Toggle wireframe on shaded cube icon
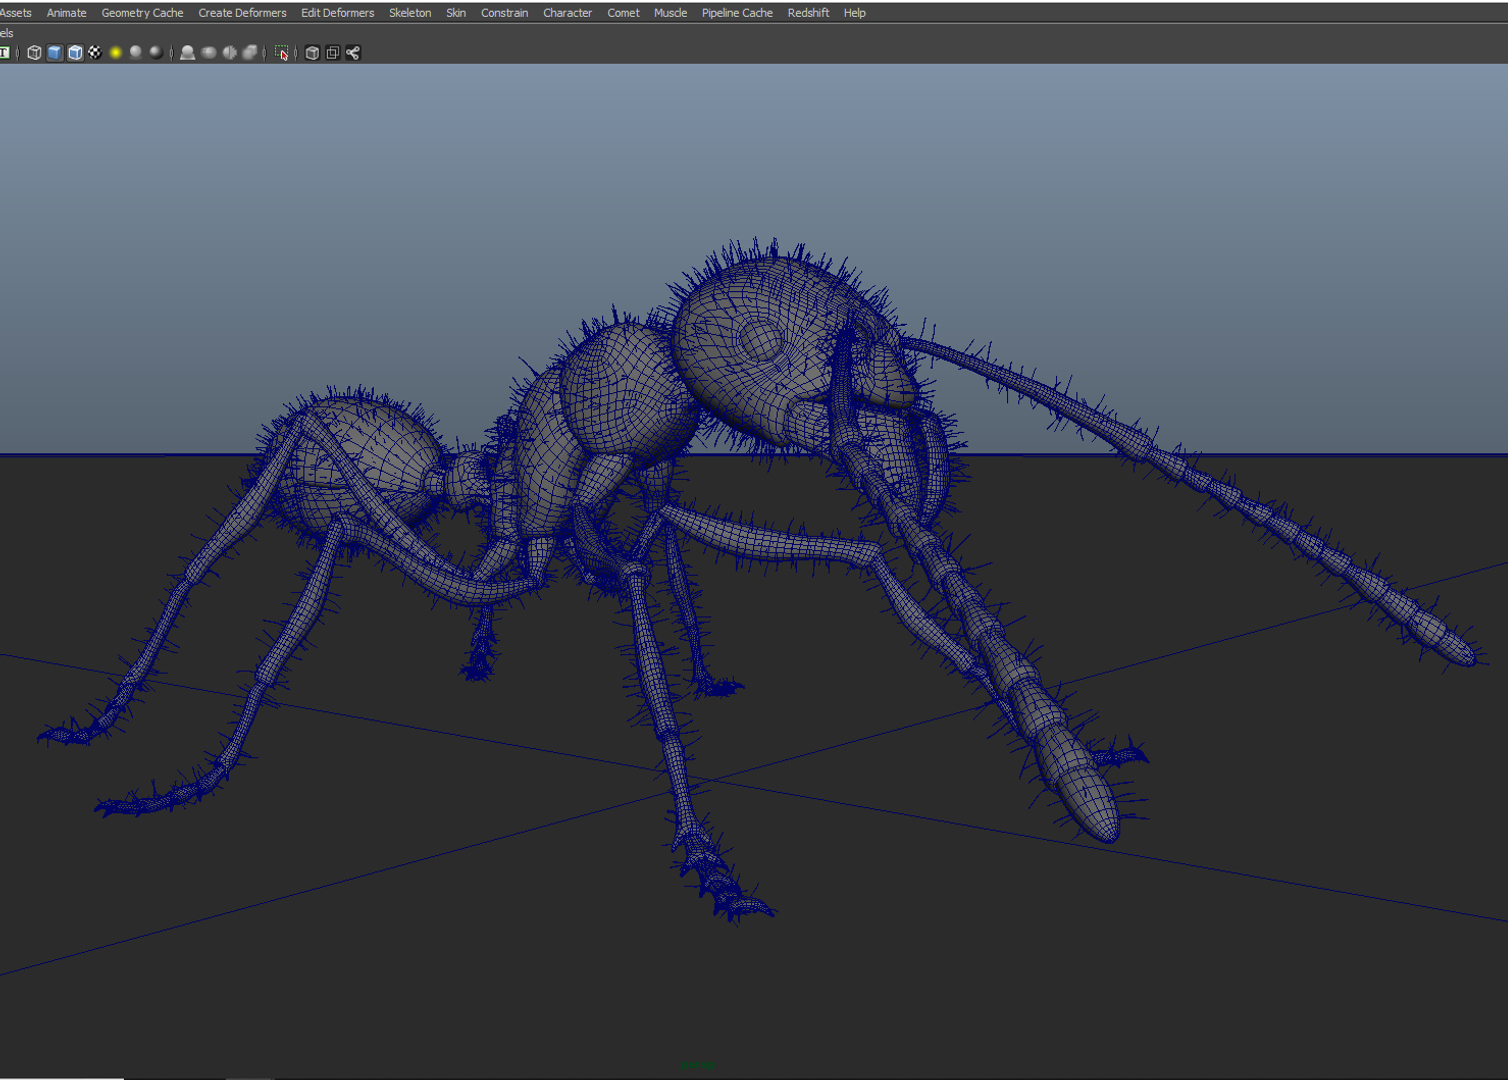This screenshot has width=1508, height=1080. coord(75,53)
